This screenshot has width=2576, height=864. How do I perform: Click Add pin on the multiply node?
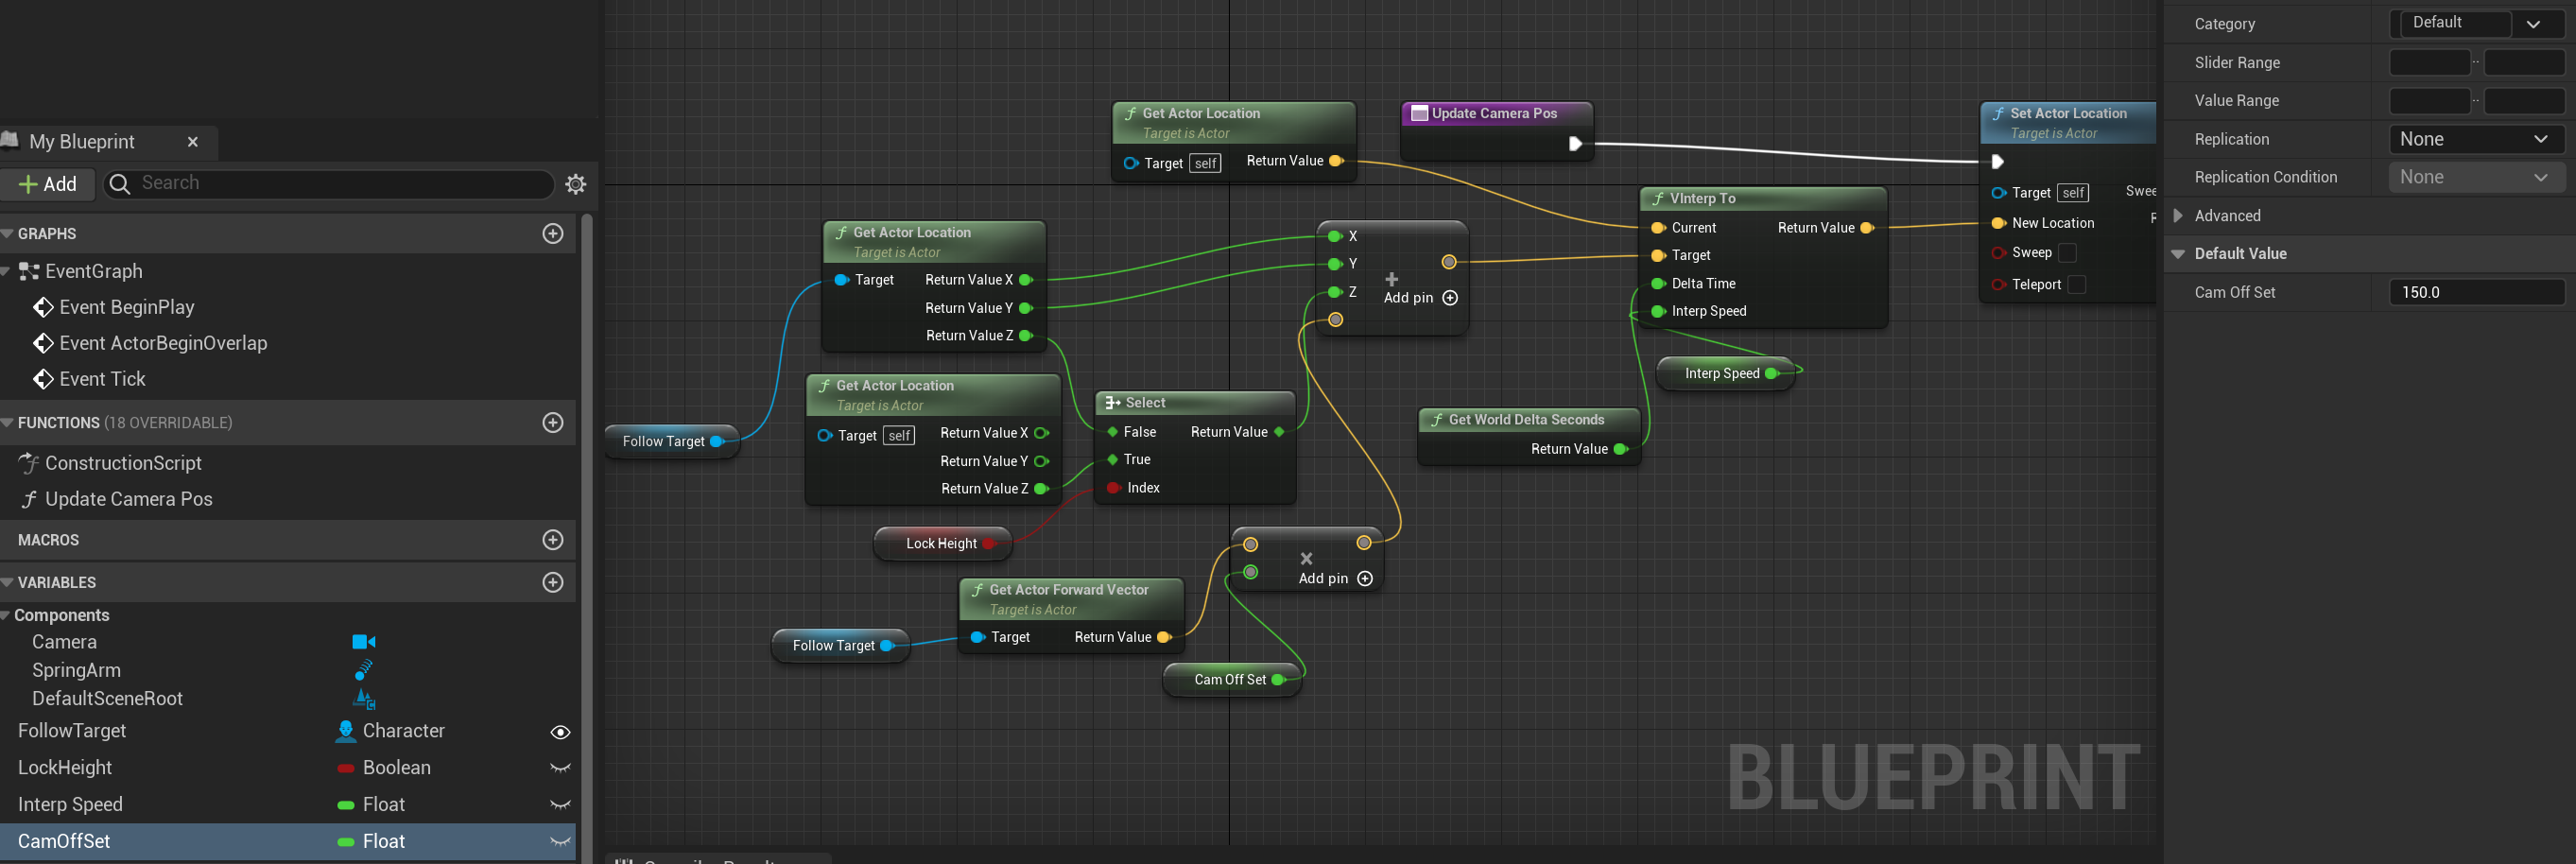click(x=1364, y=578)
